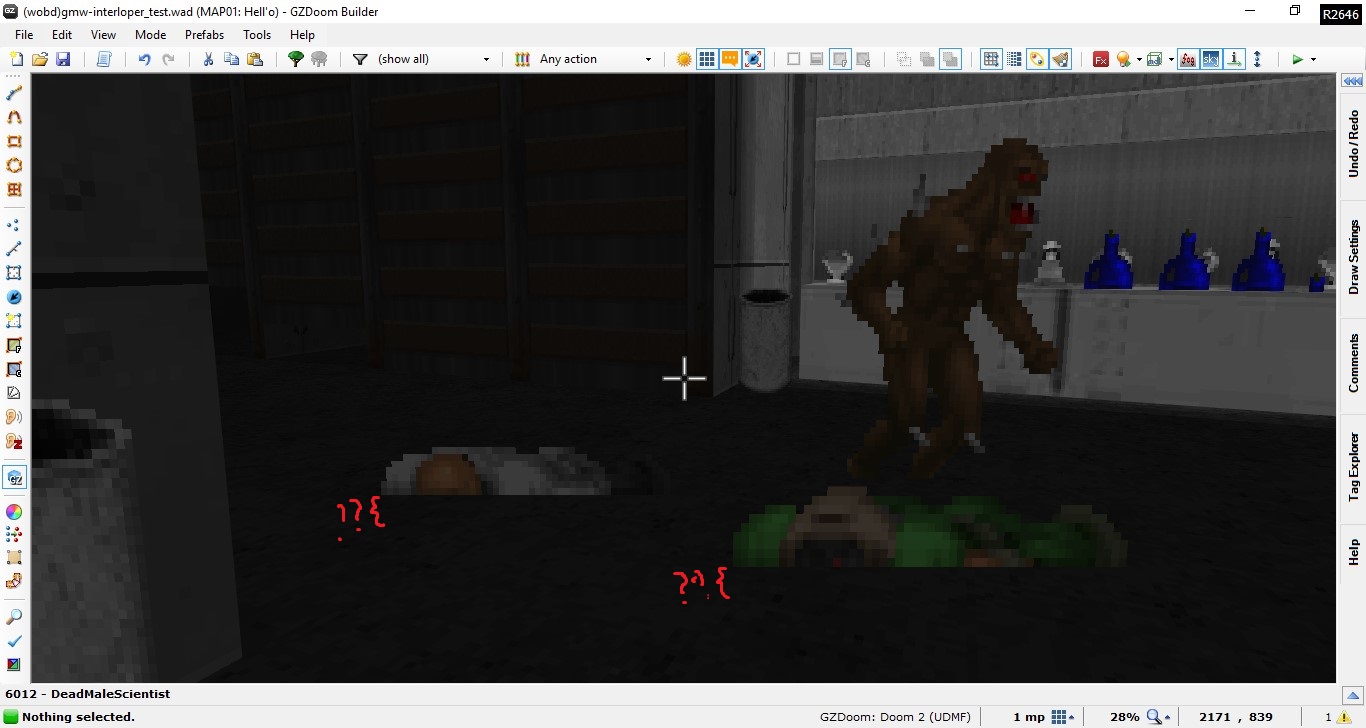This screenshot has width=1366, height=728.
Task: Click the linedef color presets icon
Action: coord(521,59)
